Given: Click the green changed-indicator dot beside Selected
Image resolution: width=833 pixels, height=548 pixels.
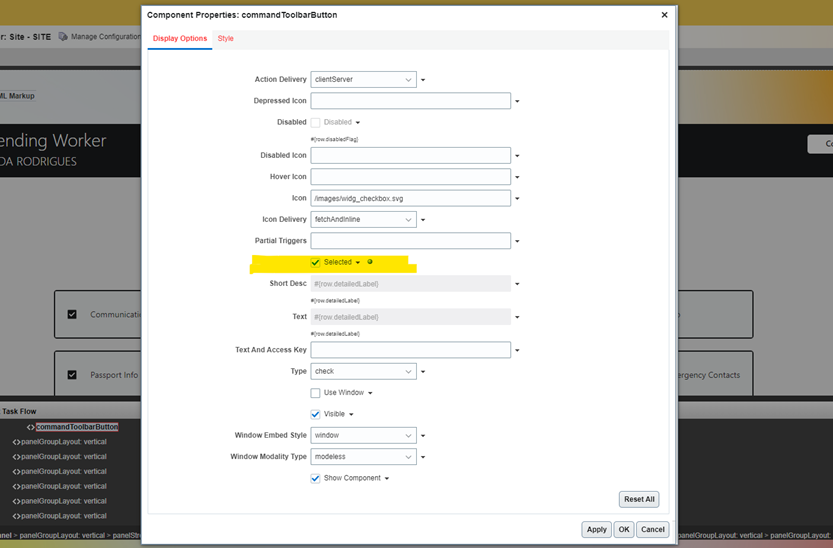Looking at the screenshot, I should point(370,262).
